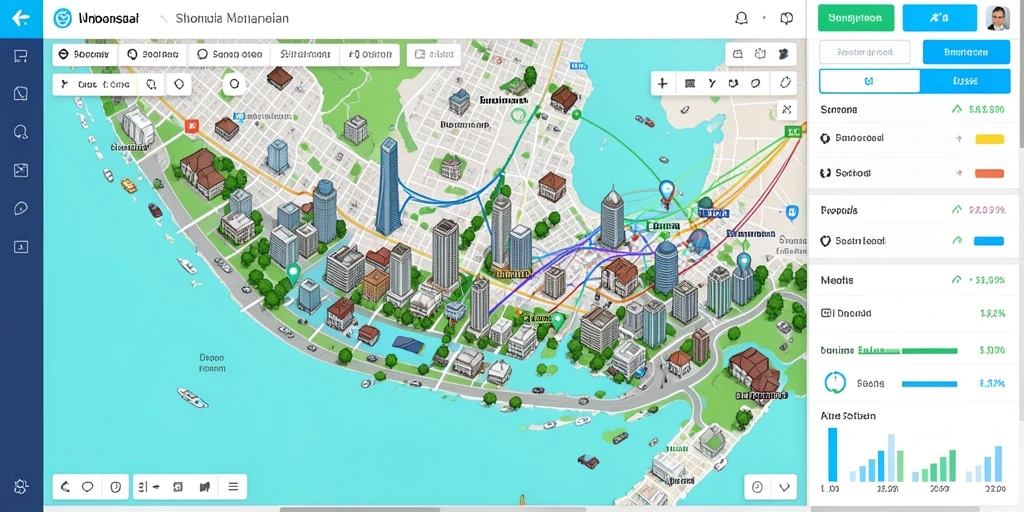Open the notification bell in header
This screenshot has height=512, width=1024.
741,18
